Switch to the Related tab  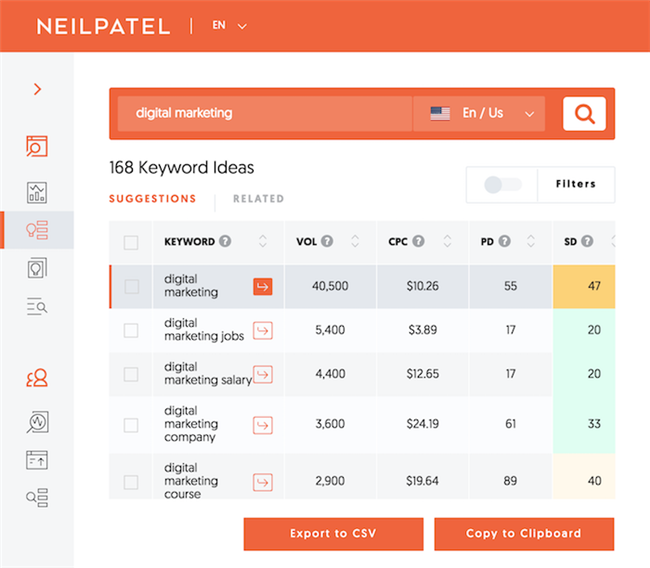coord(258,199)
